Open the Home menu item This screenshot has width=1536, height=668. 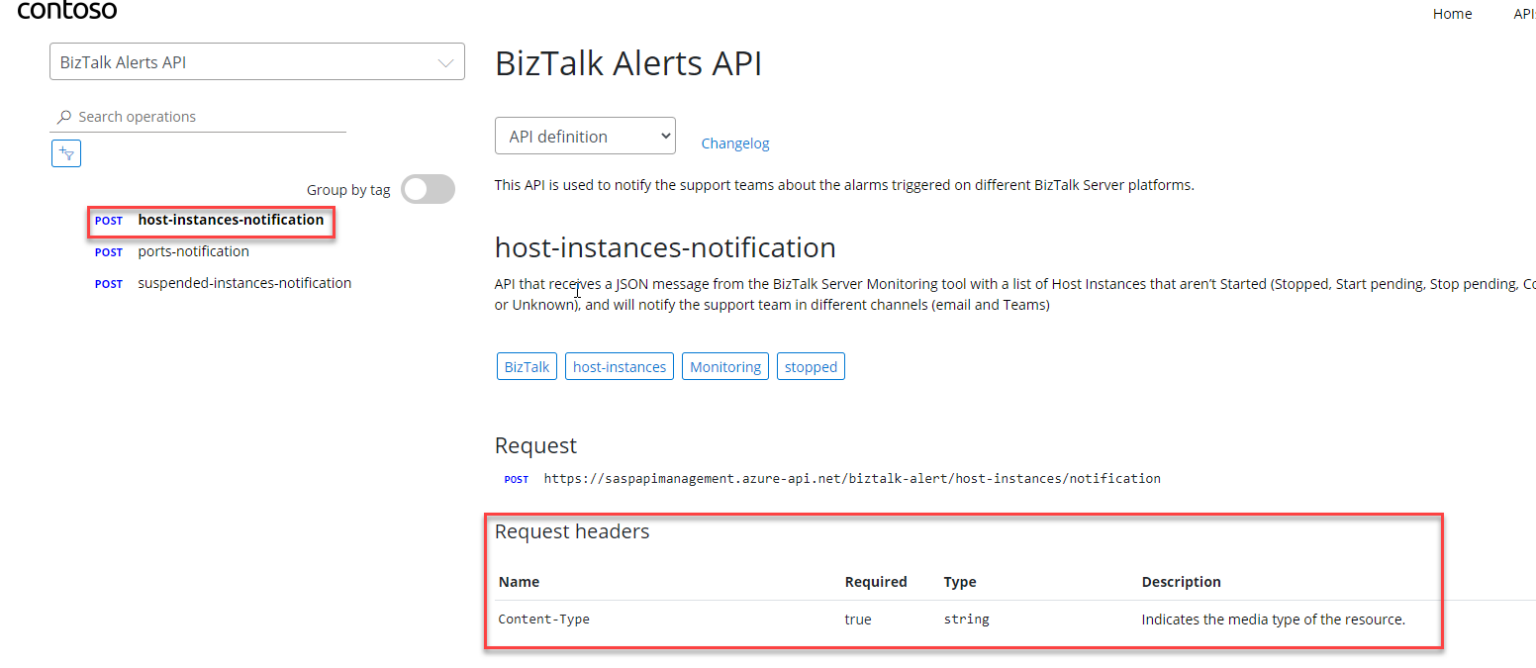1452,14
